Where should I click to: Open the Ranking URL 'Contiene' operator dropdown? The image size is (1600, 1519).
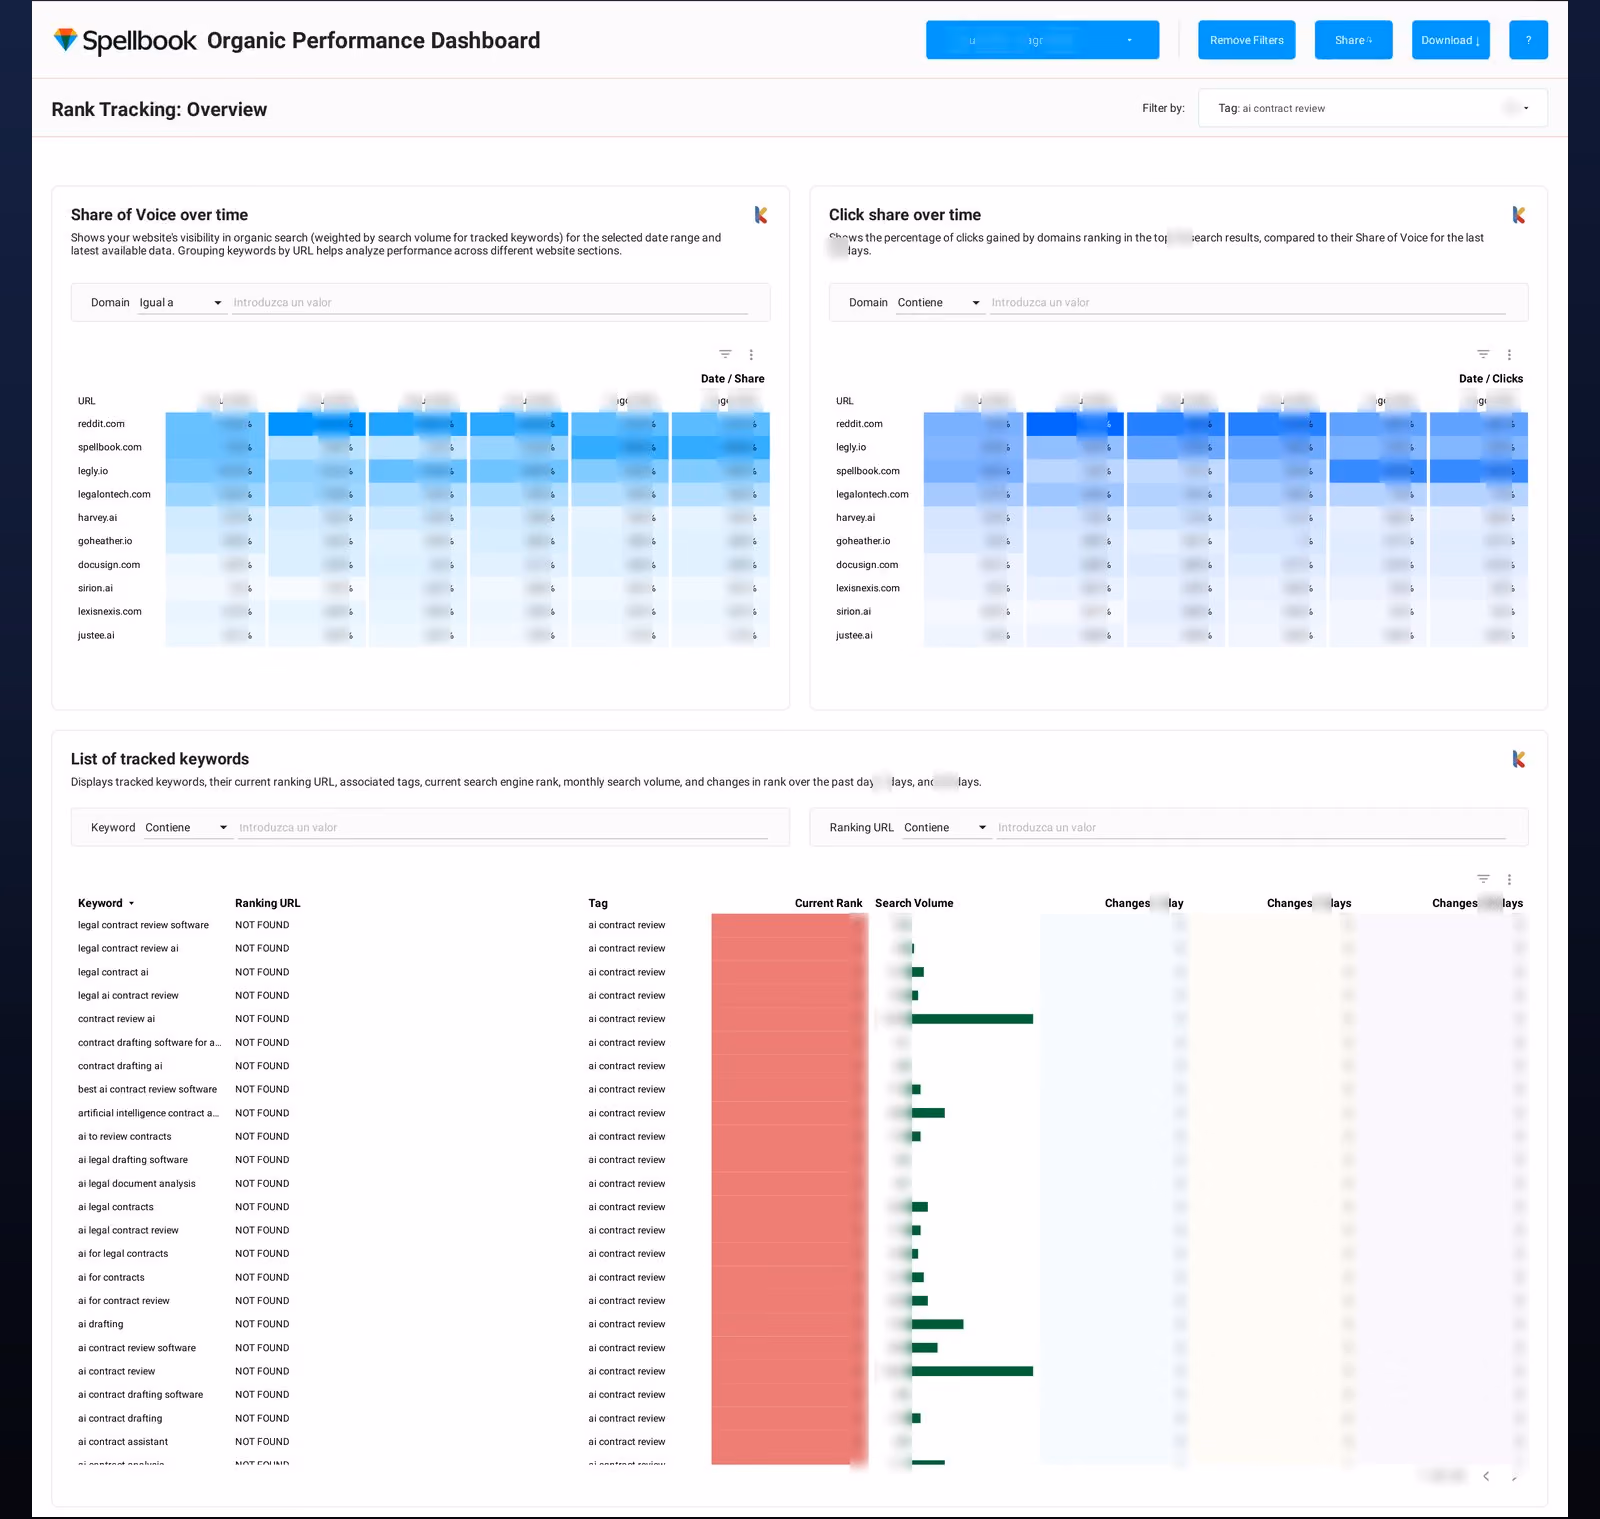click(x=946, y=828)
